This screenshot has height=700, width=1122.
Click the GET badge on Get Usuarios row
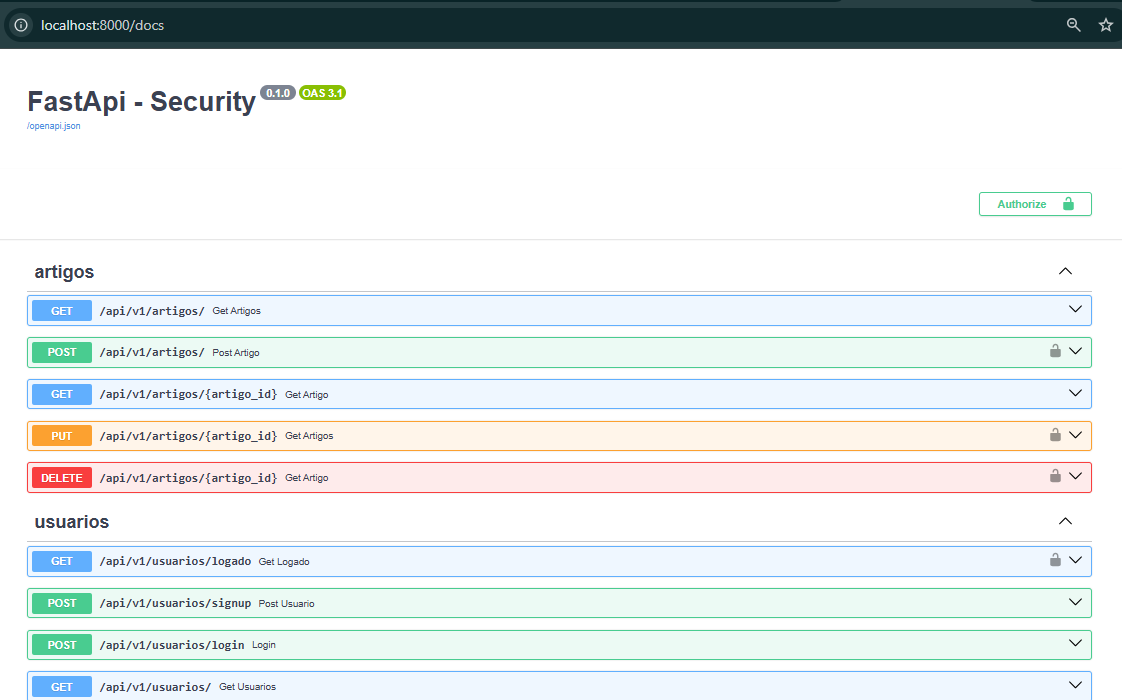[62, 686]
